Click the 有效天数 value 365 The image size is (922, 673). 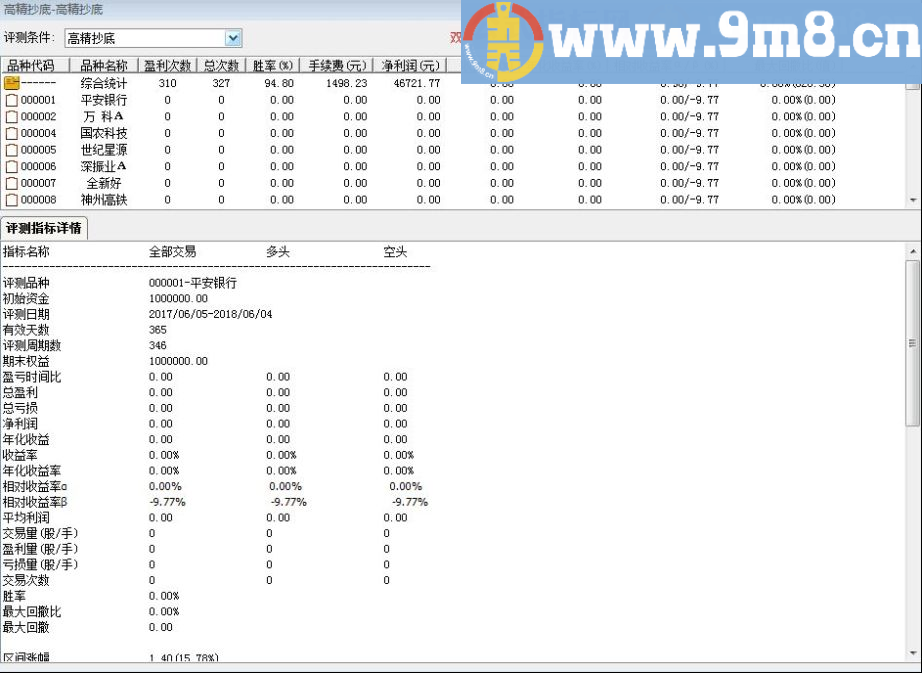coord(158,330)
